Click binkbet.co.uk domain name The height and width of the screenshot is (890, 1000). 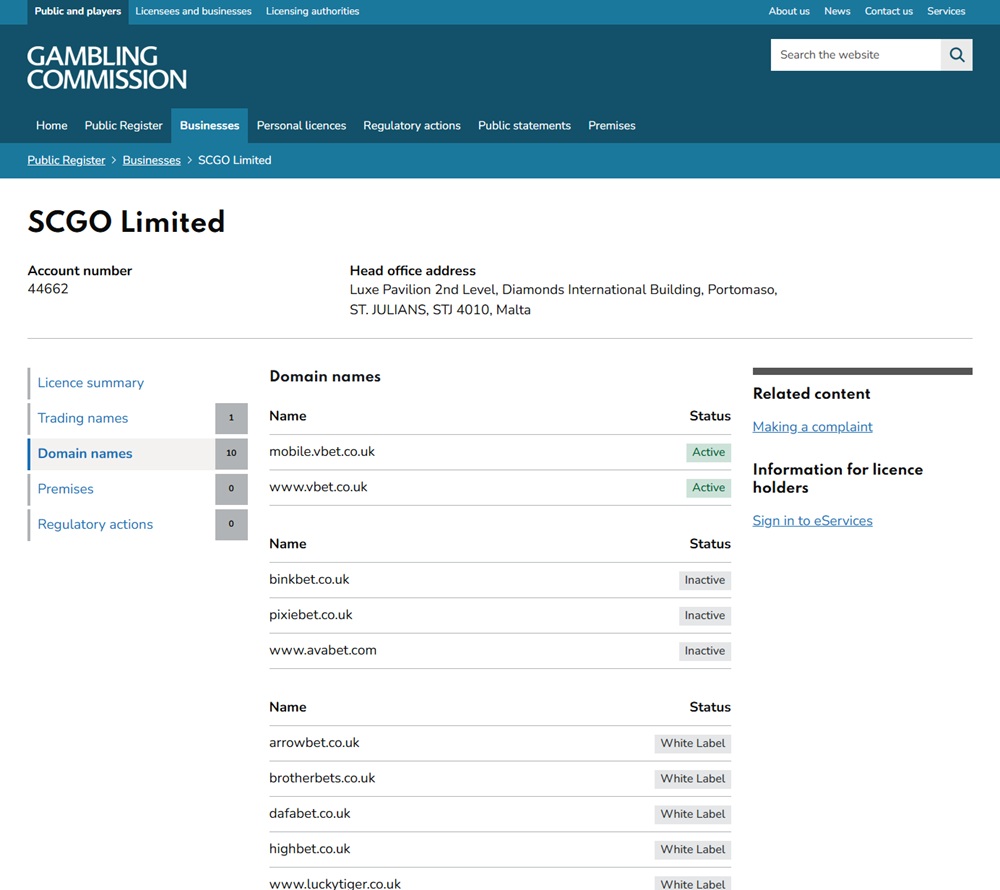(x=309, y=580)
